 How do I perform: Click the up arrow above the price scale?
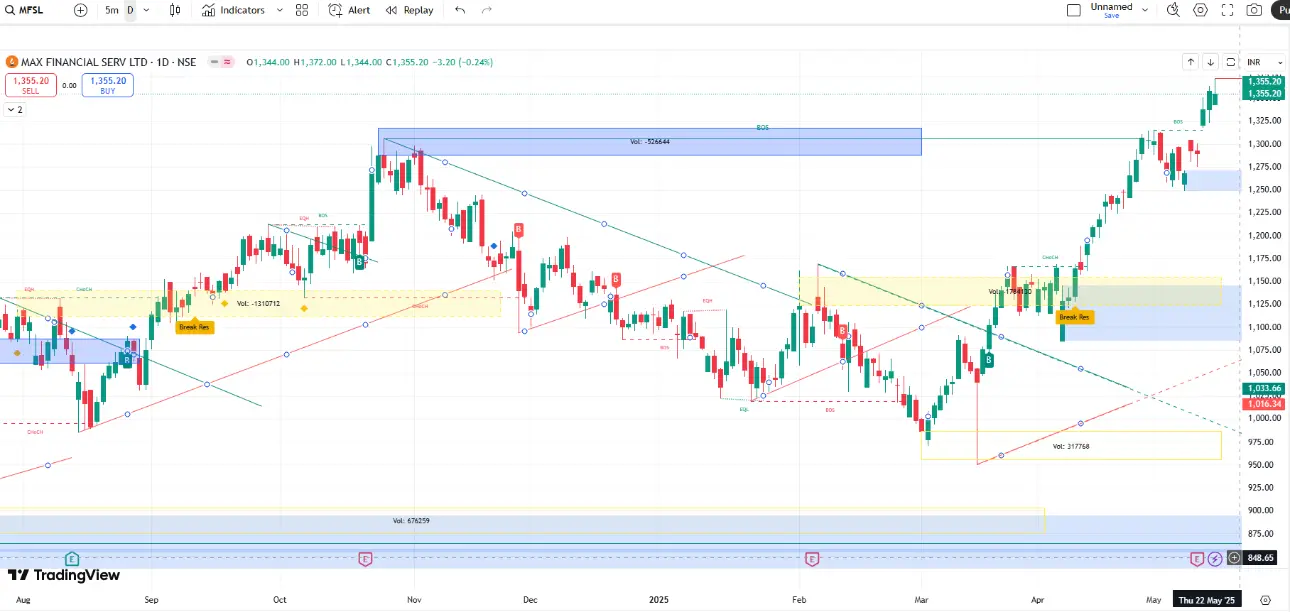point(1190,62)
